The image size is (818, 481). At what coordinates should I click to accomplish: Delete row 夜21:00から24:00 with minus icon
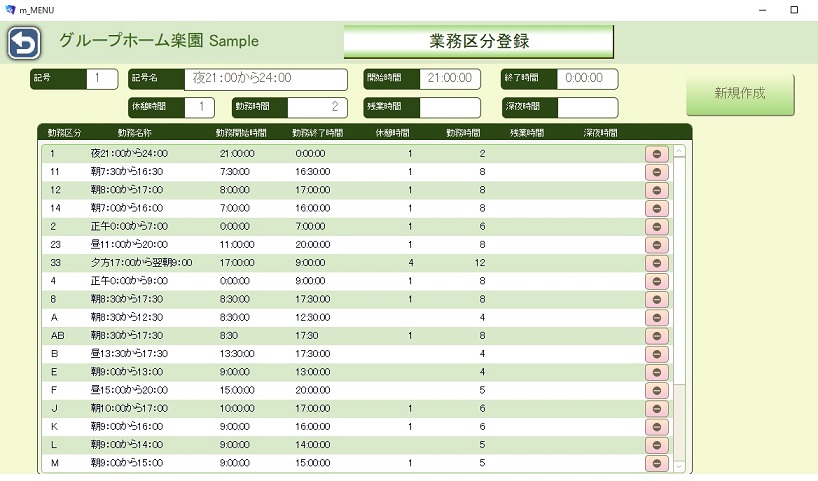click(x=657, y=154)
